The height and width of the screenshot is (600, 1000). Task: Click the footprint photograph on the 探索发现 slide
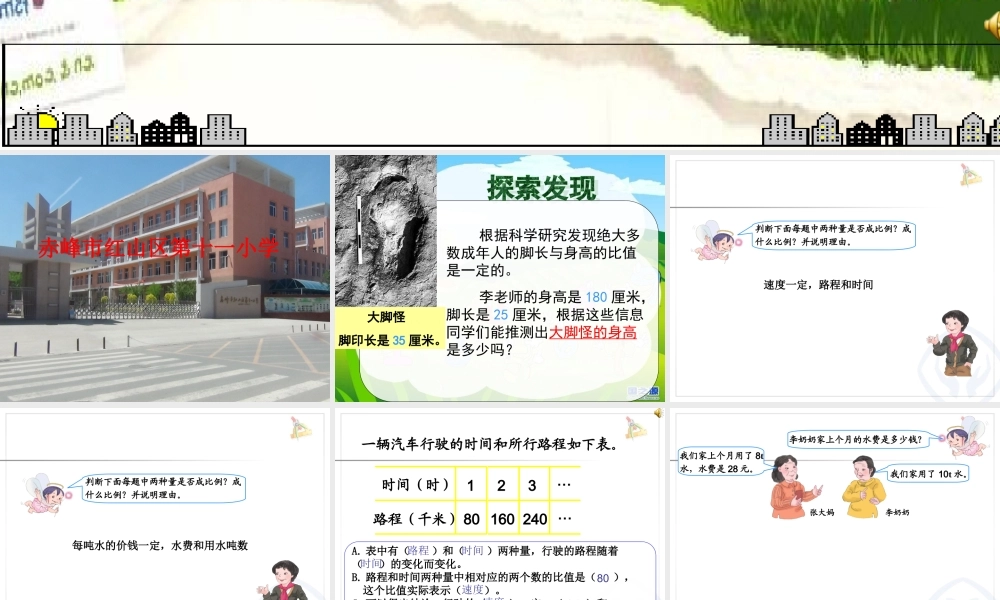pos(386,231)
